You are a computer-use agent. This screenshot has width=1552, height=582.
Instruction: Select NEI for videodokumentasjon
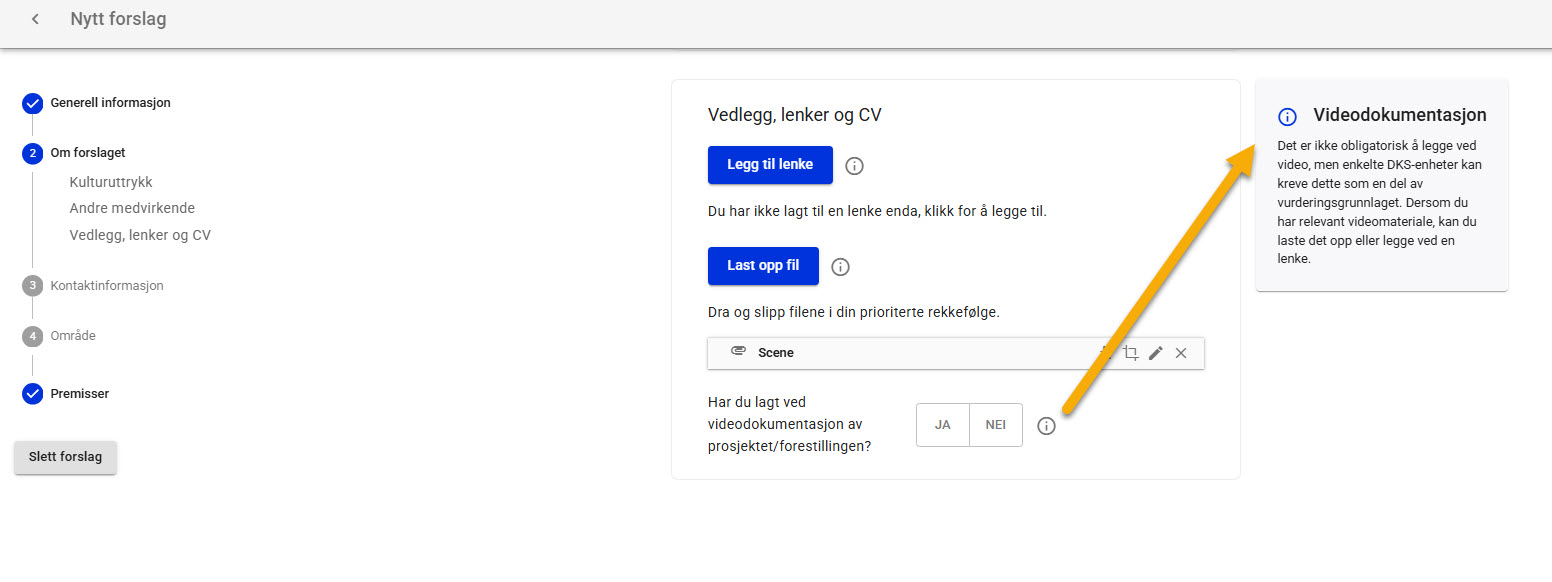click(996, 425)
